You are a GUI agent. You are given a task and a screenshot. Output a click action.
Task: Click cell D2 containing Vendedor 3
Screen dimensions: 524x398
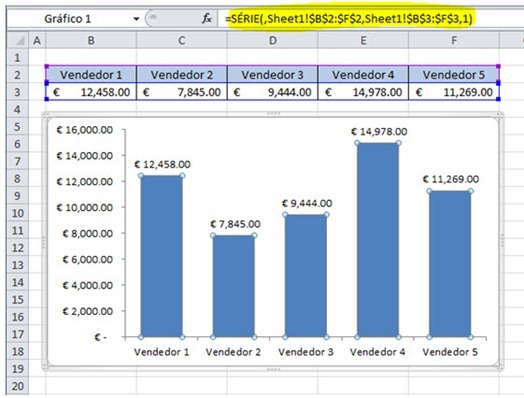point(273,75)
